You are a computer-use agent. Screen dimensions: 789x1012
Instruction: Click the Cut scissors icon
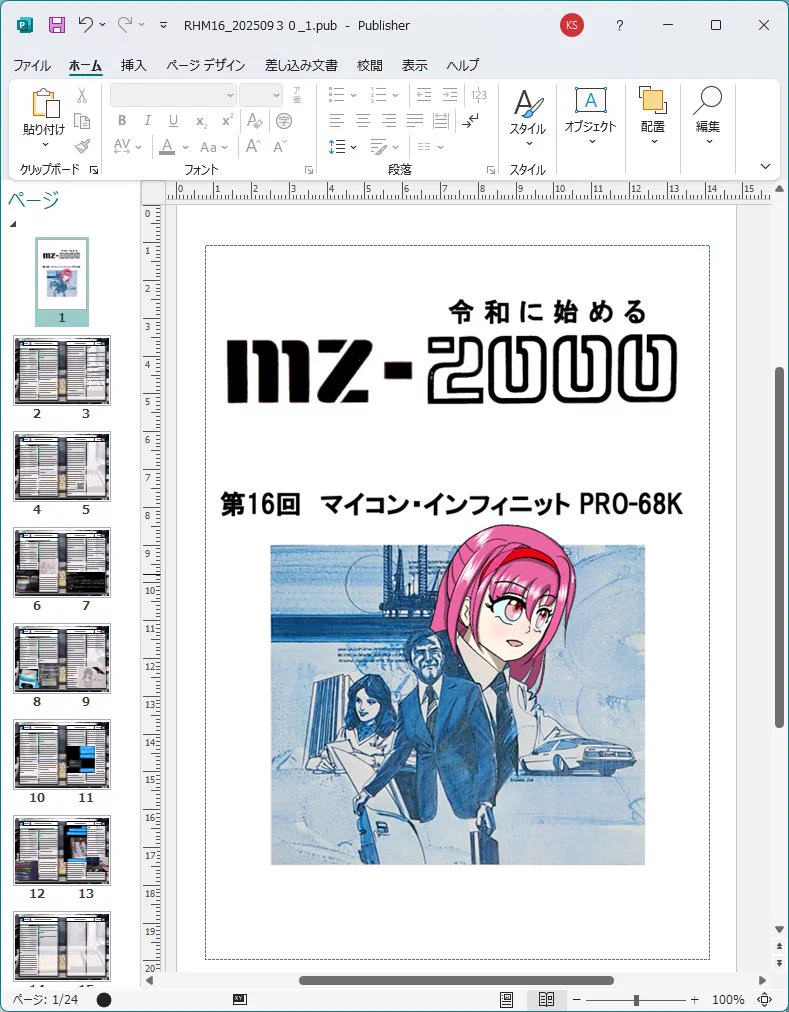82,96
